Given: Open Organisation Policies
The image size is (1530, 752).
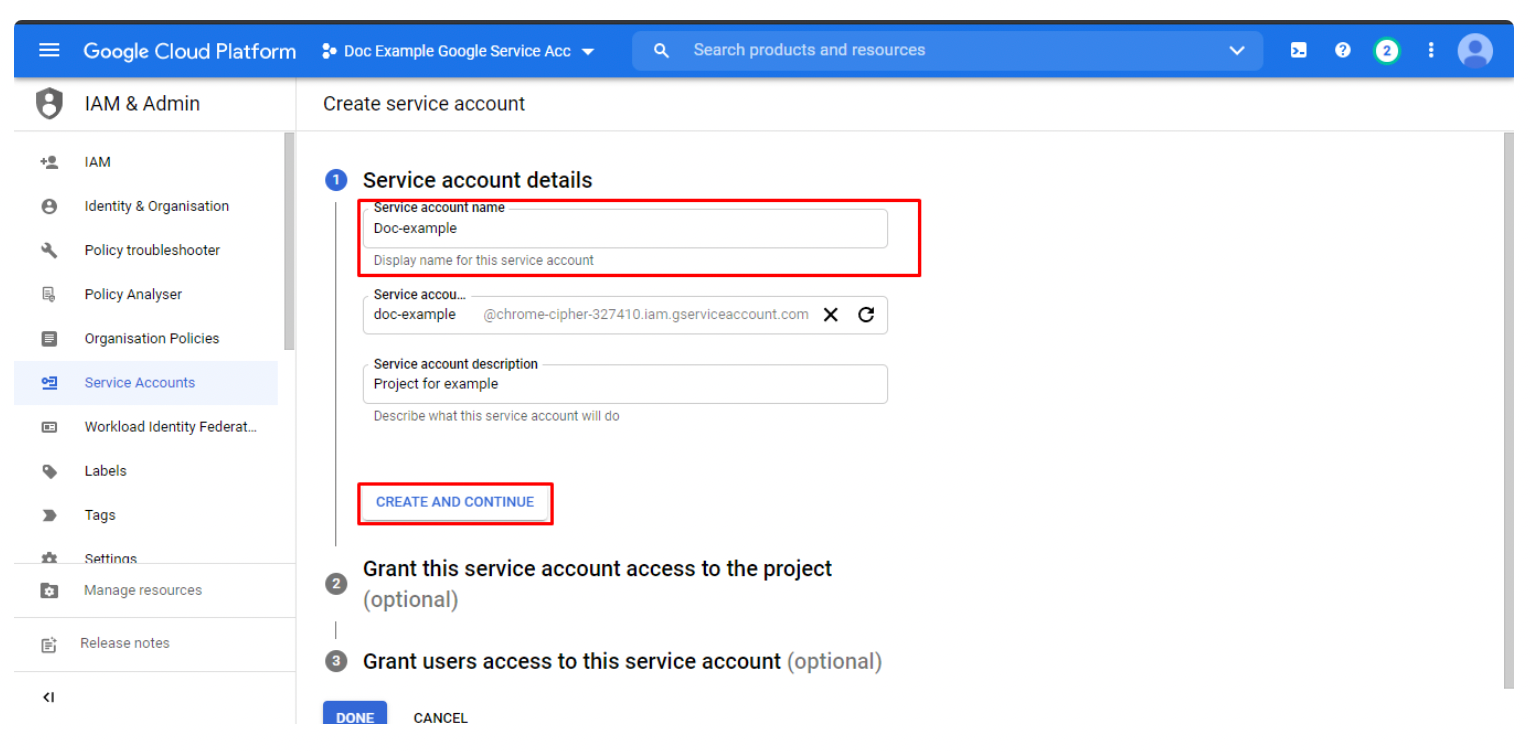Looking at the screenshot, I should (152, 338).
